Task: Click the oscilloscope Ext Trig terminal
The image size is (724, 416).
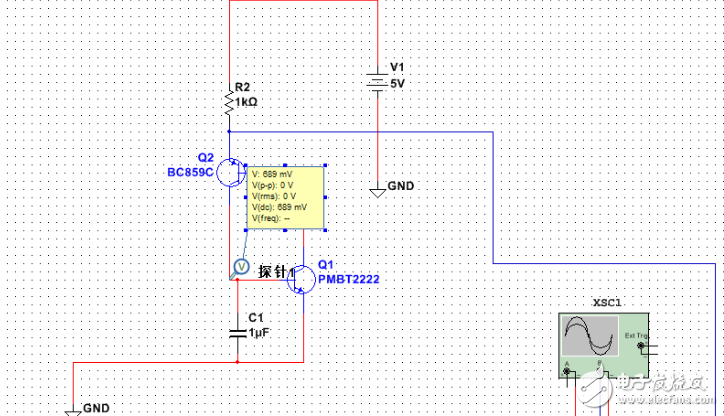Action: (x=640, y=345)
